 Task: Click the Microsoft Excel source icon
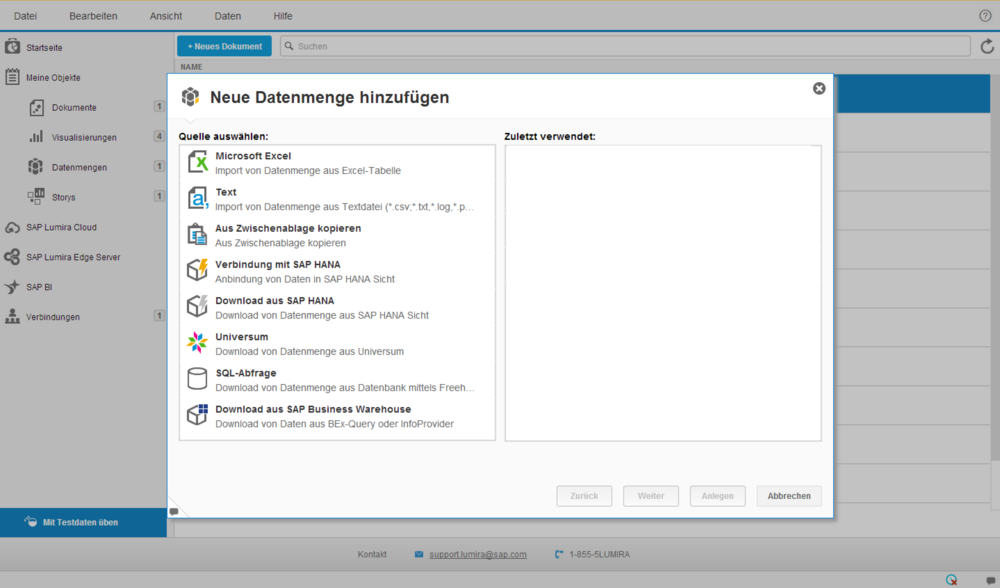coord(197,162)
